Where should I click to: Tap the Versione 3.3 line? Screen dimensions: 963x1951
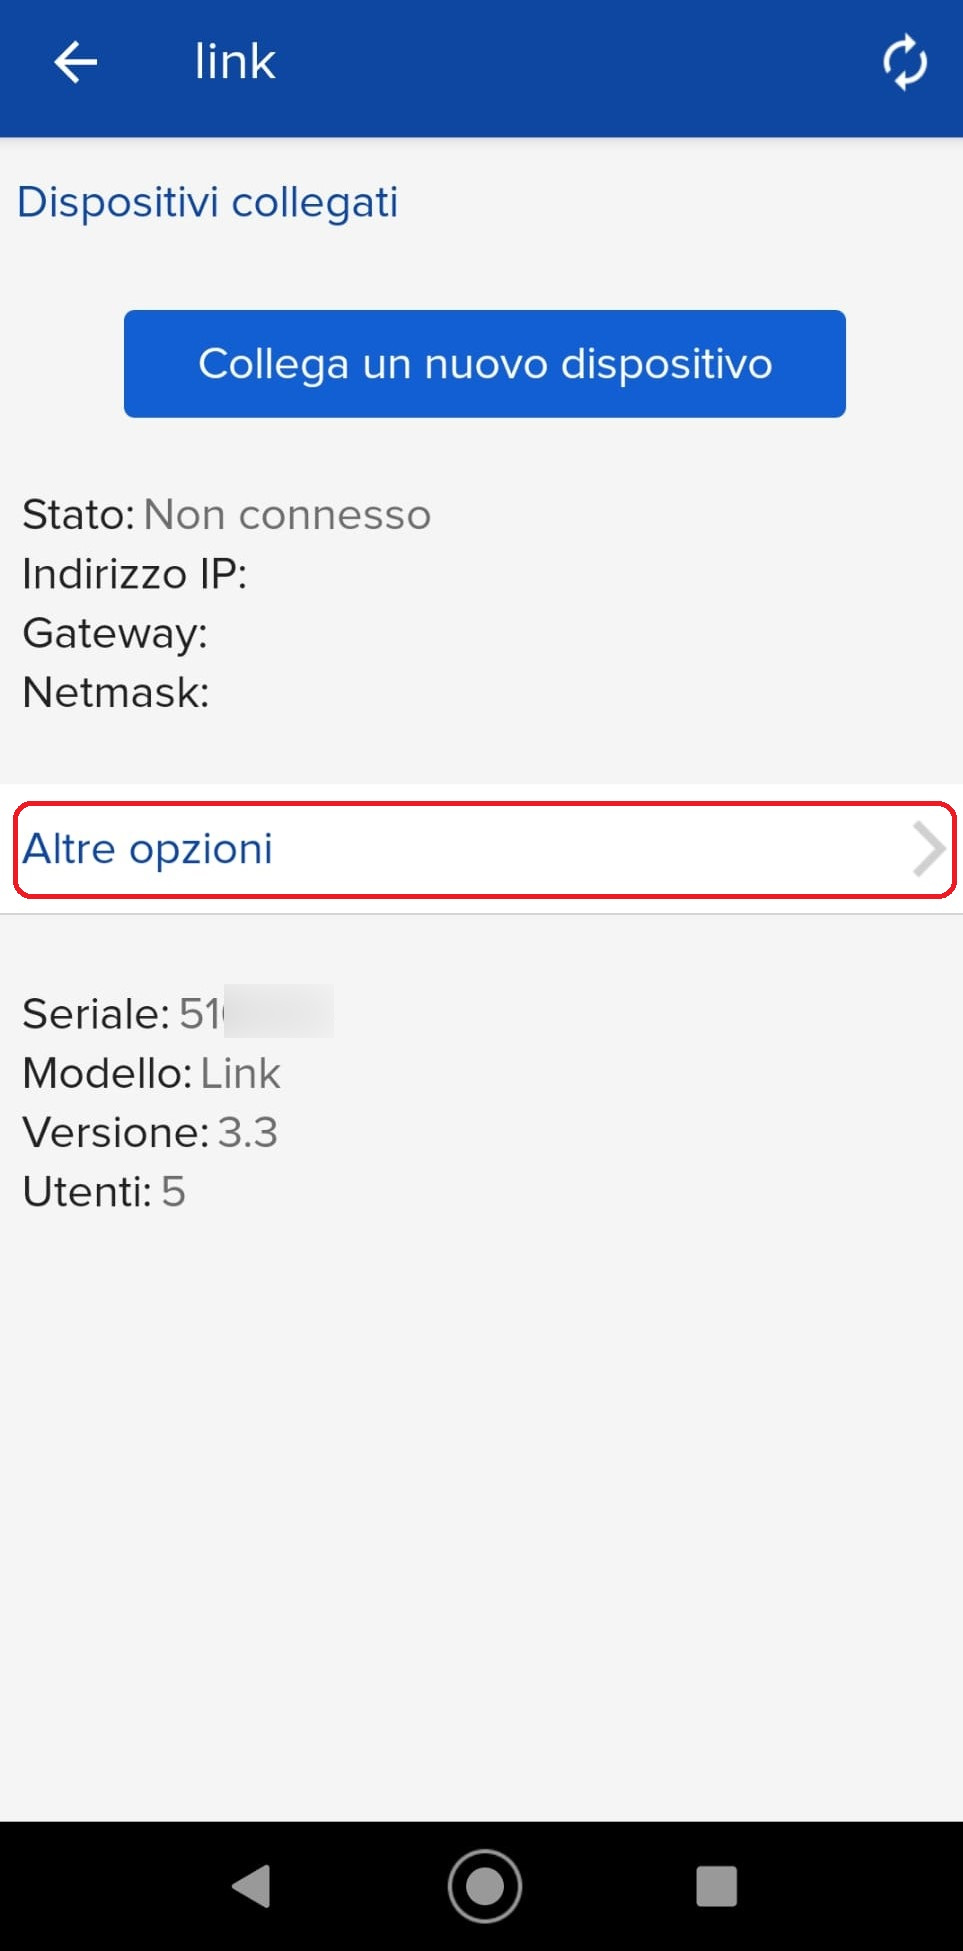click(x=150, y=1132)
